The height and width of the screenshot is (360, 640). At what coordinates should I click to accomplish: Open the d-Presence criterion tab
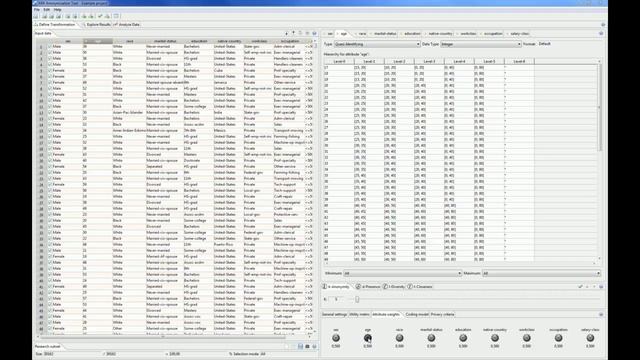(x=368, y=287)
